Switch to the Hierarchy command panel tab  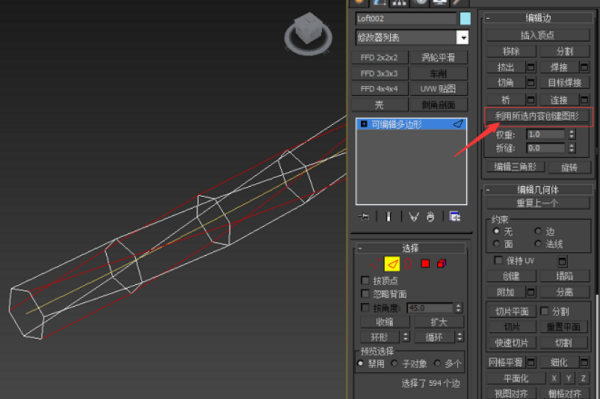tap(399, 3)
